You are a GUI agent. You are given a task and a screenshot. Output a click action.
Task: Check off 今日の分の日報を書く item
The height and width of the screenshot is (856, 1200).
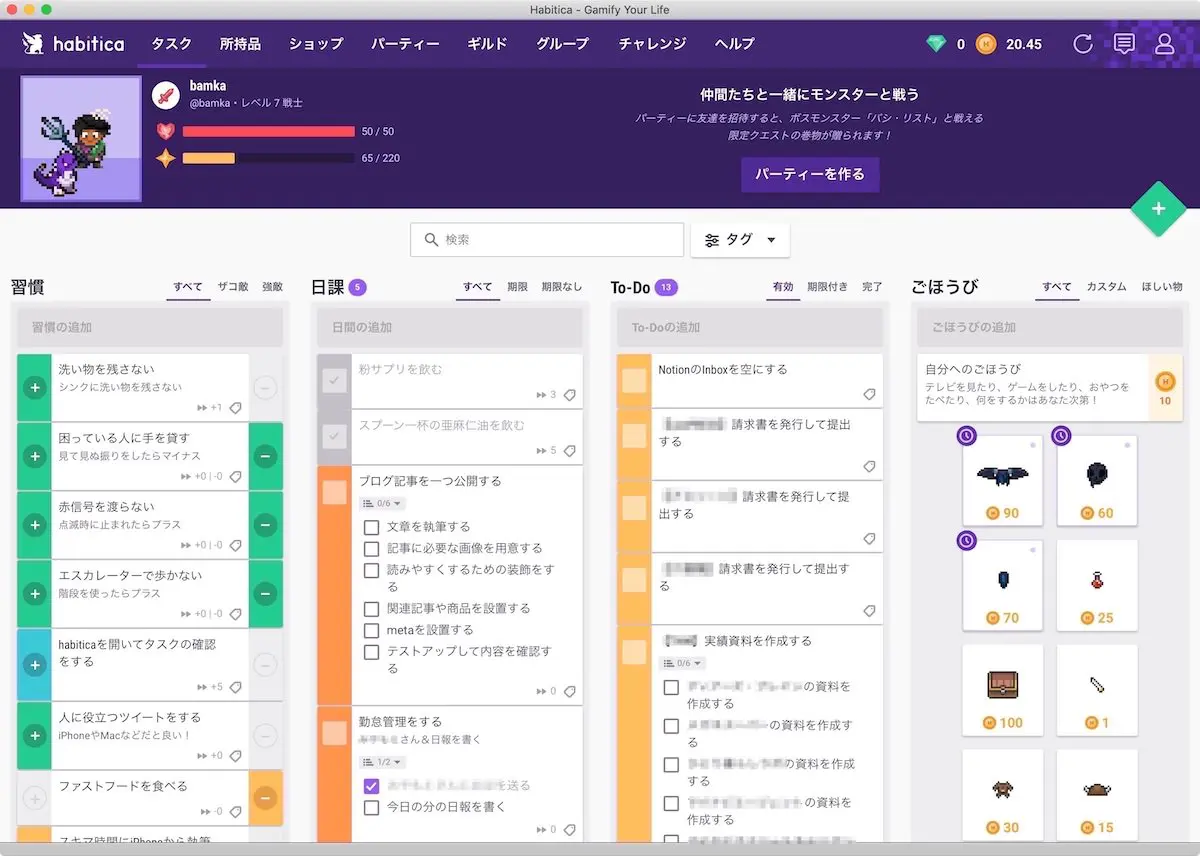tap(371, 807)
